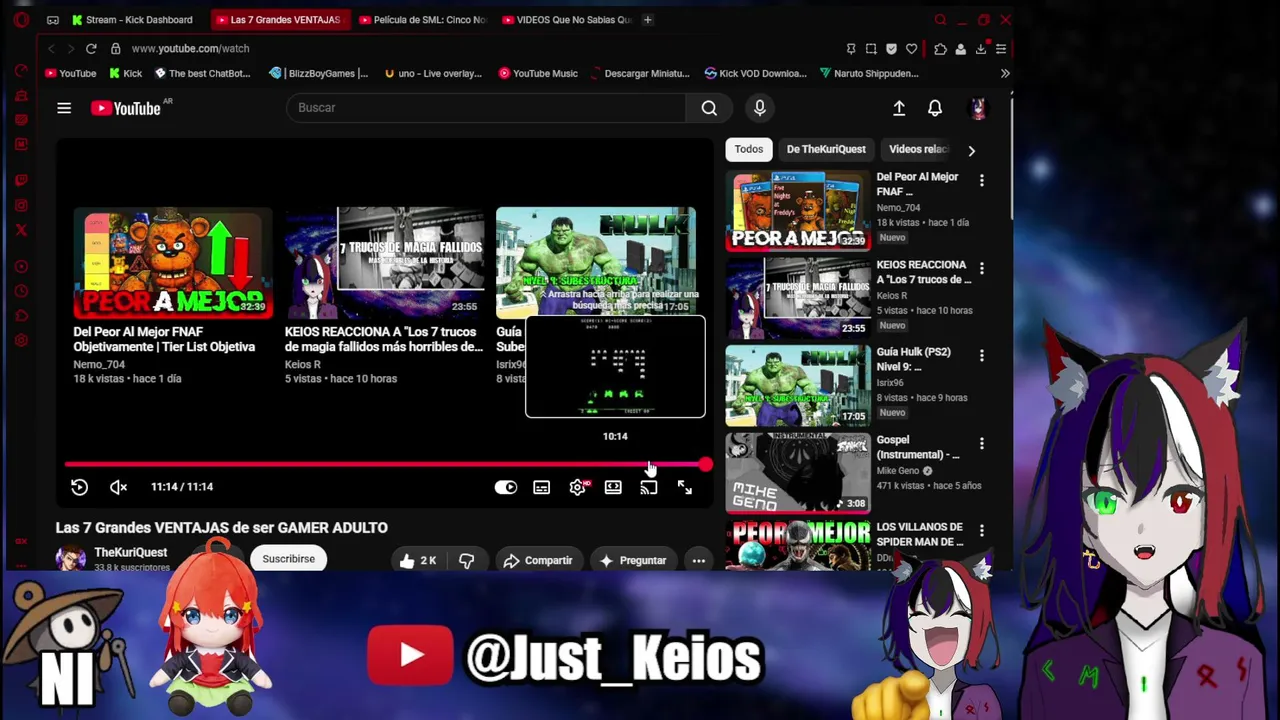Open the account avatar menu
Viewport: 1280px width, 720px height.
978,108
